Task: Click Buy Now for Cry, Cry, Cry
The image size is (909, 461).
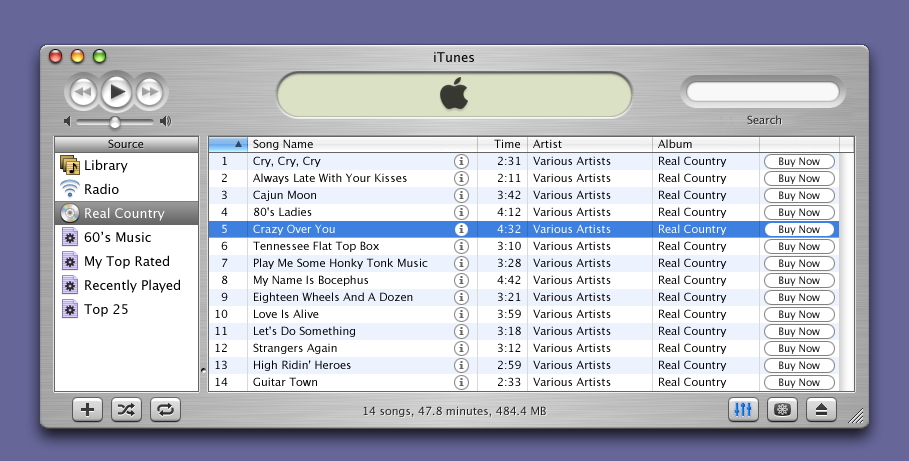Action: pyautogui.click(x=799, y=161)
